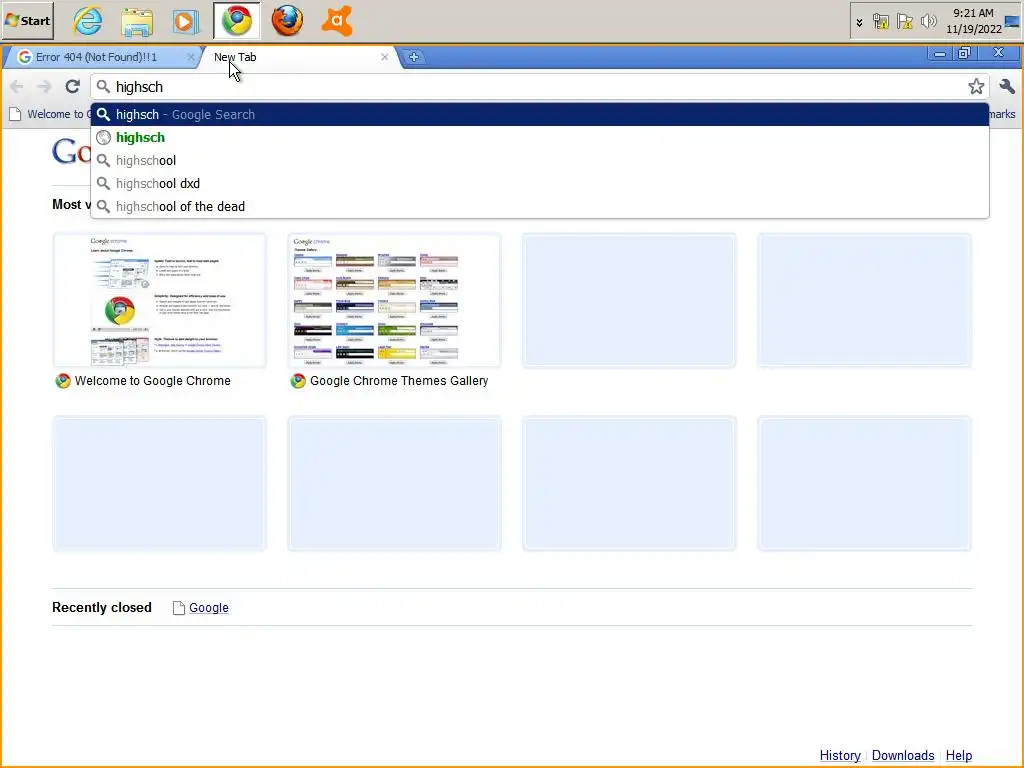The image size is (1024, 768).
Task: Go back with the back arrow
Action: [x=17, y=86]
